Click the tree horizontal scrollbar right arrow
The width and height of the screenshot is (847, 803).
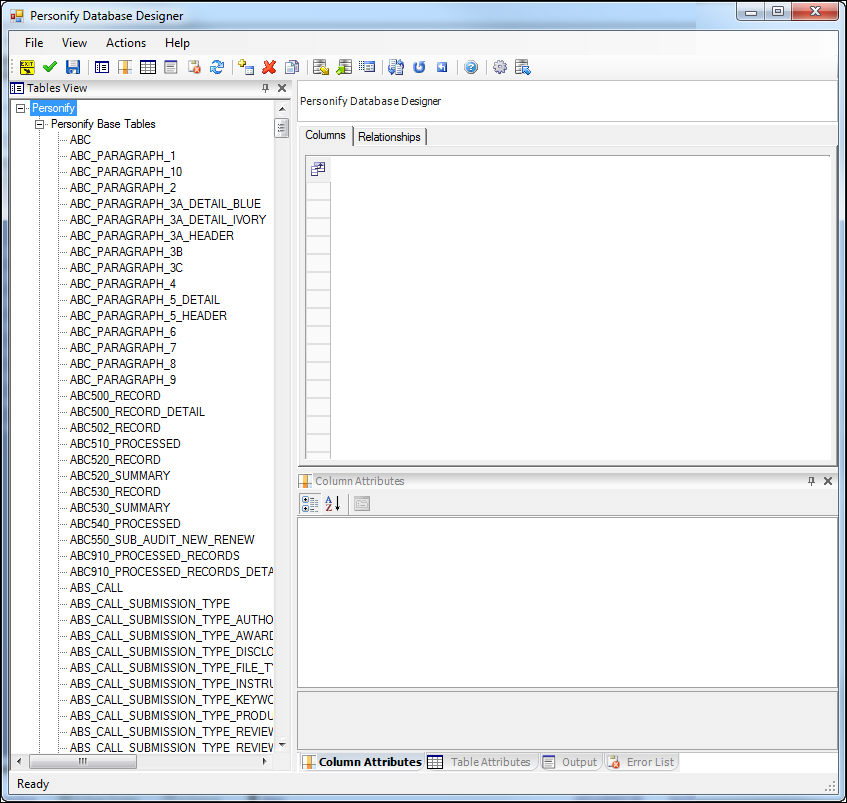click(x=265, y=761)
